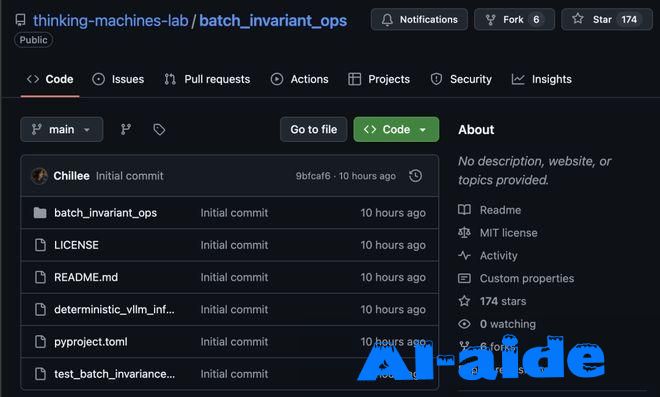Fork this repository
Screen dimensions: 660x397
[514, 19]
